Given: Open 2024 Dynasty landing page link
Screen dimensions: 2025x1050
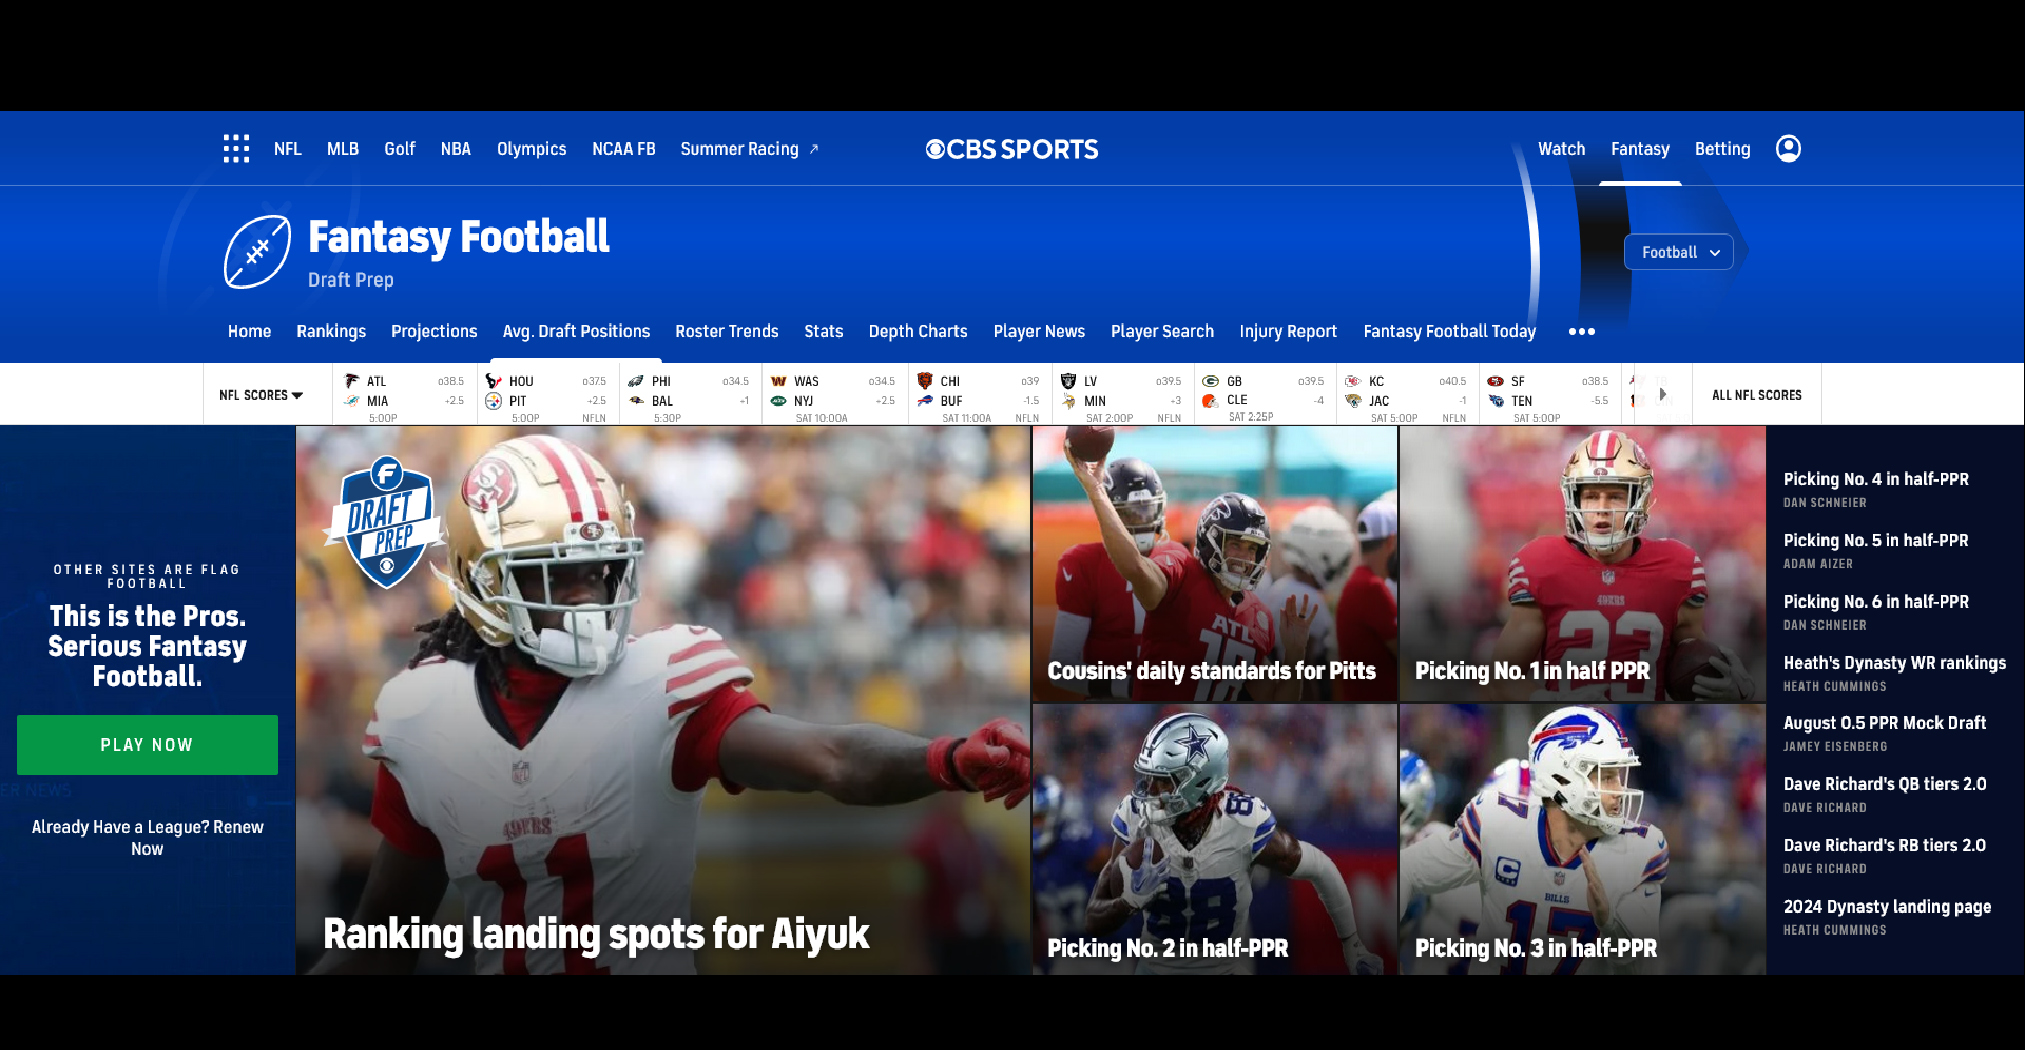Looking at the screenshot, I should coord(1887,907).
